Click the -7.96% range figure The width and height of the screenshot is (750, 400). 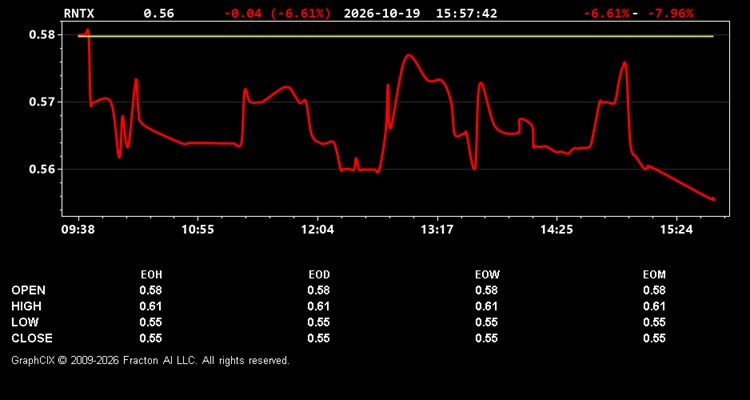click(670, 13)
